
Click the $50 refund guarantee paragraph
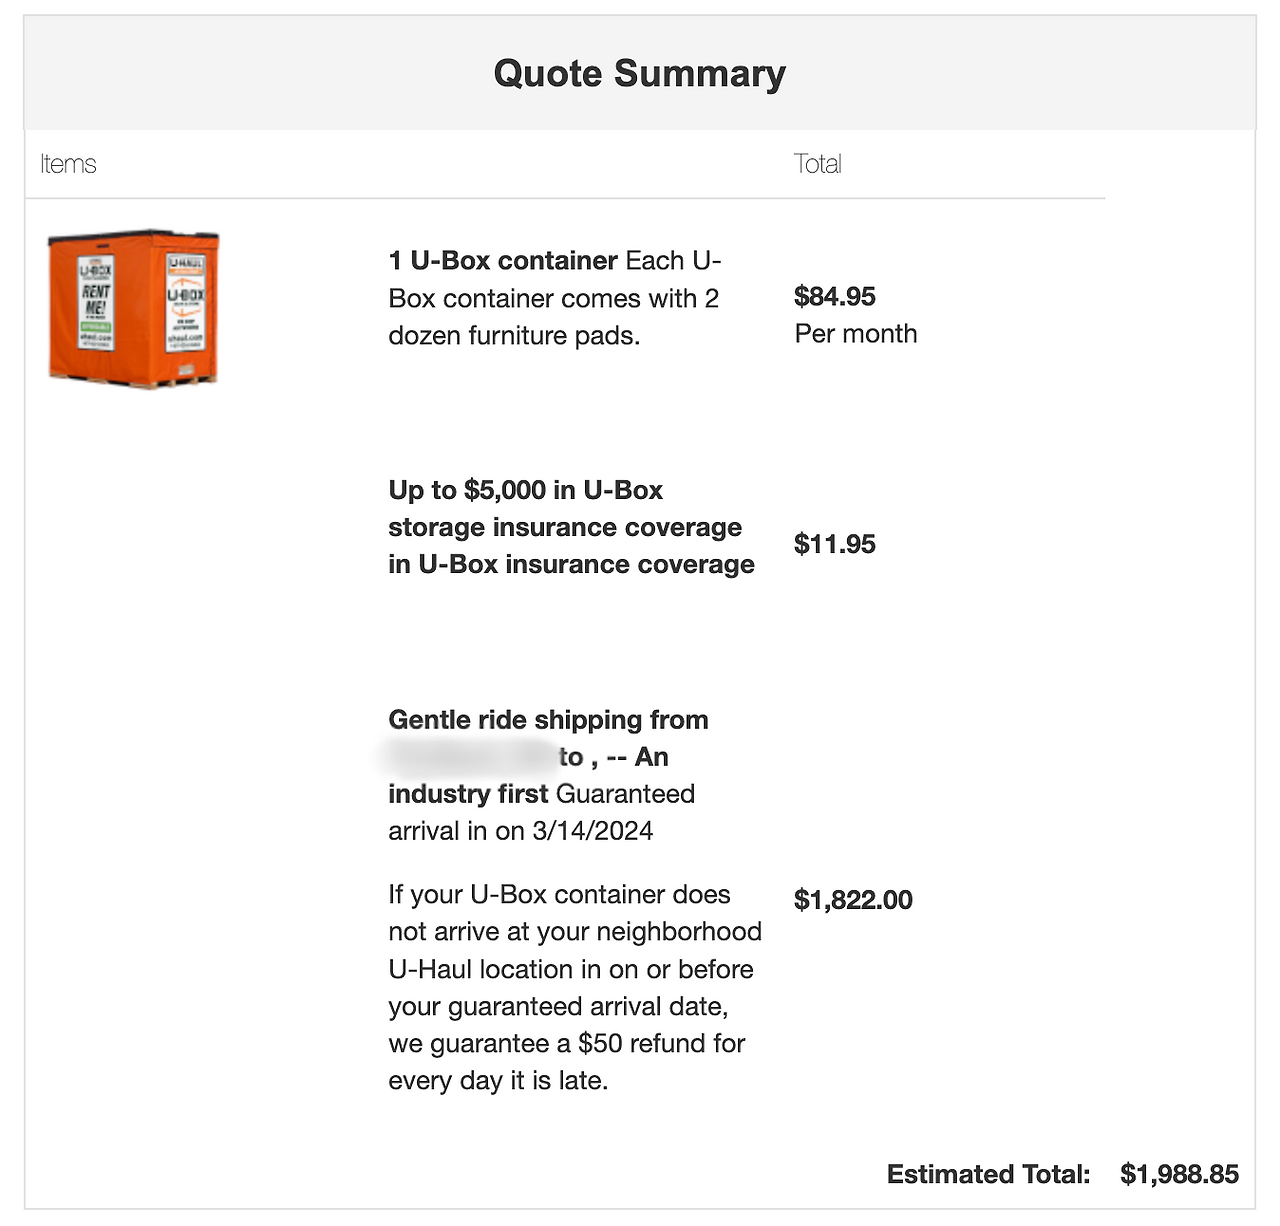point(566,1044)
